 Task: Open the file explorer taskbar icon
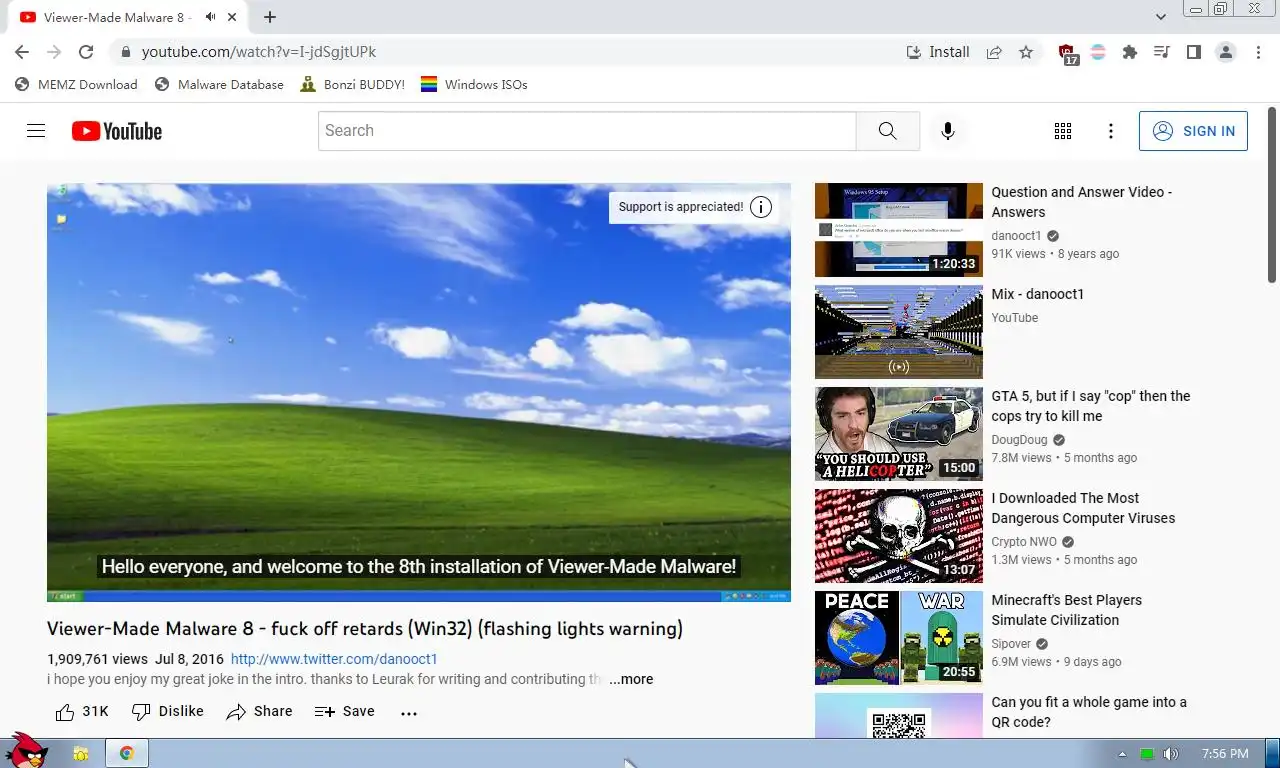(x=80, y=753)
